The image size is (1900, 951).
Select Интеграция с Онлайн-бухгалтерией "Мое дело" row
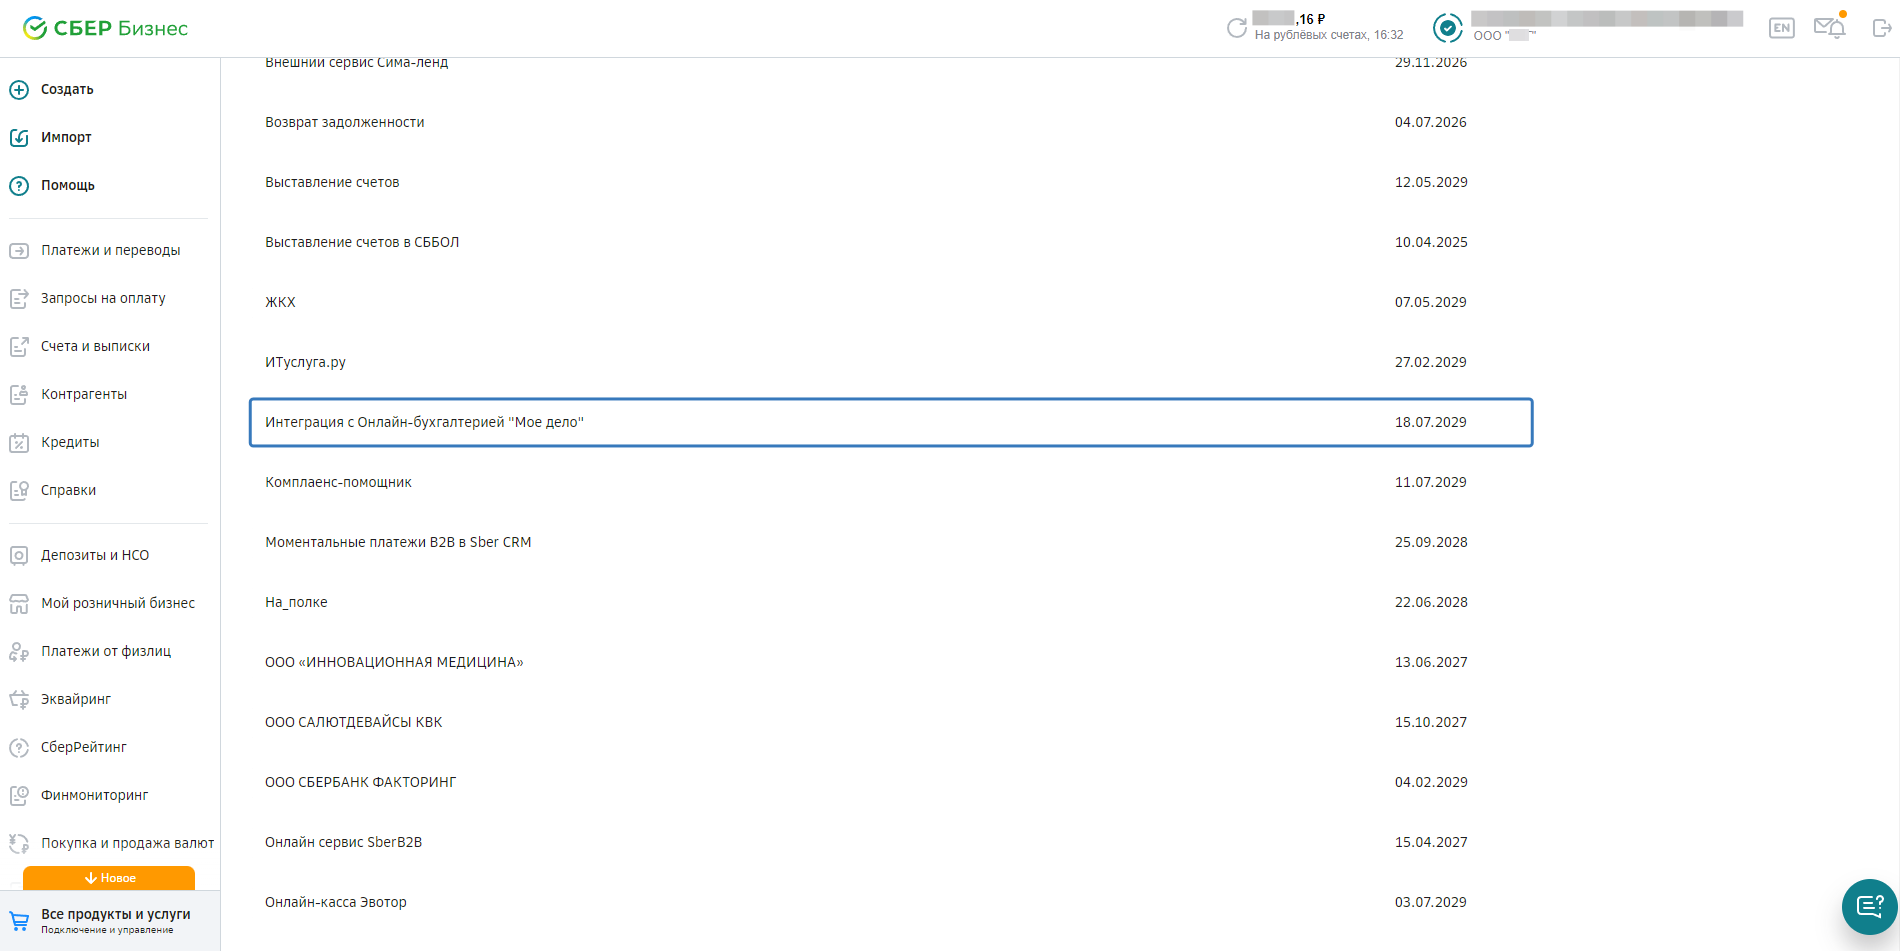pos(890,422)
